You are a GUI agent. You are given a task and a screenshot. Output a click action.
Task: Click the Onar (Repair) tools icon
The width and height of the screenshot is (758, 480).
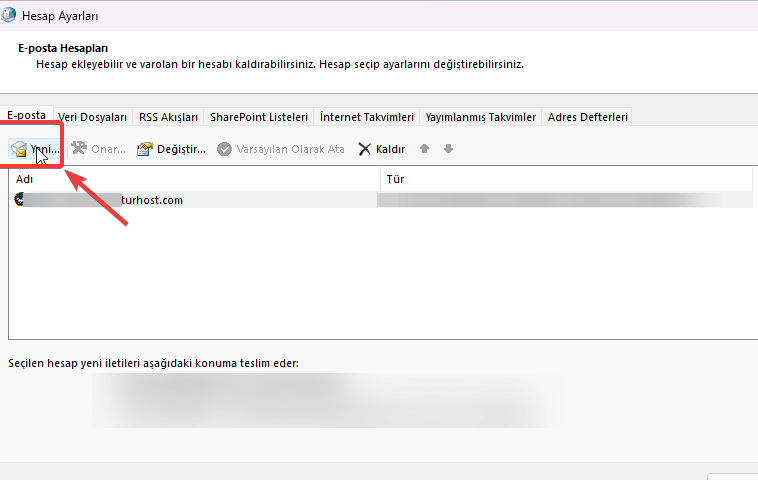tap(80, 149)
